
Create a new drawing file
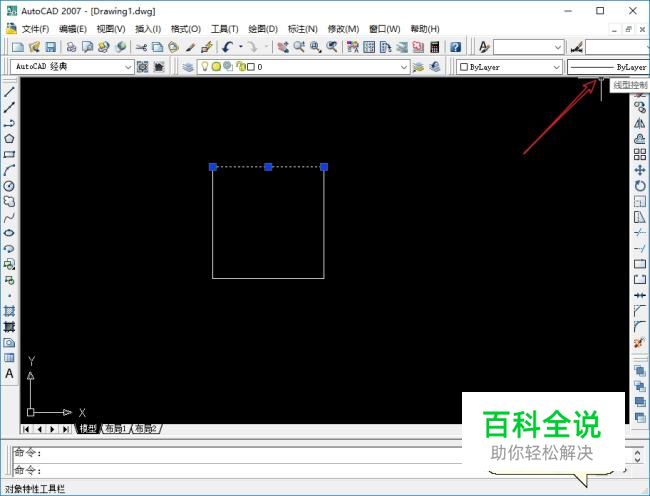click(17, 47)
